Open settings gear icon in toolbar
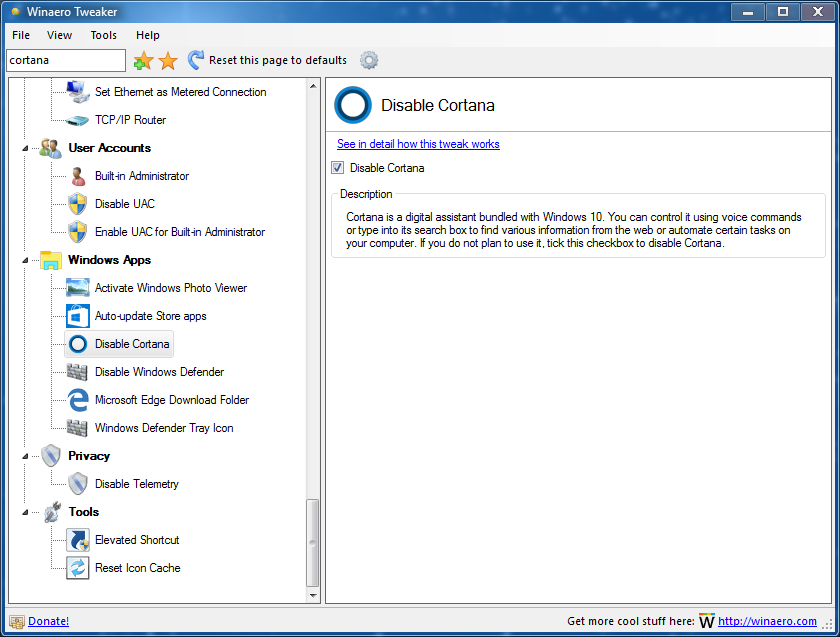The height and width of the screenshot is (637, 840). pos(369,60)
